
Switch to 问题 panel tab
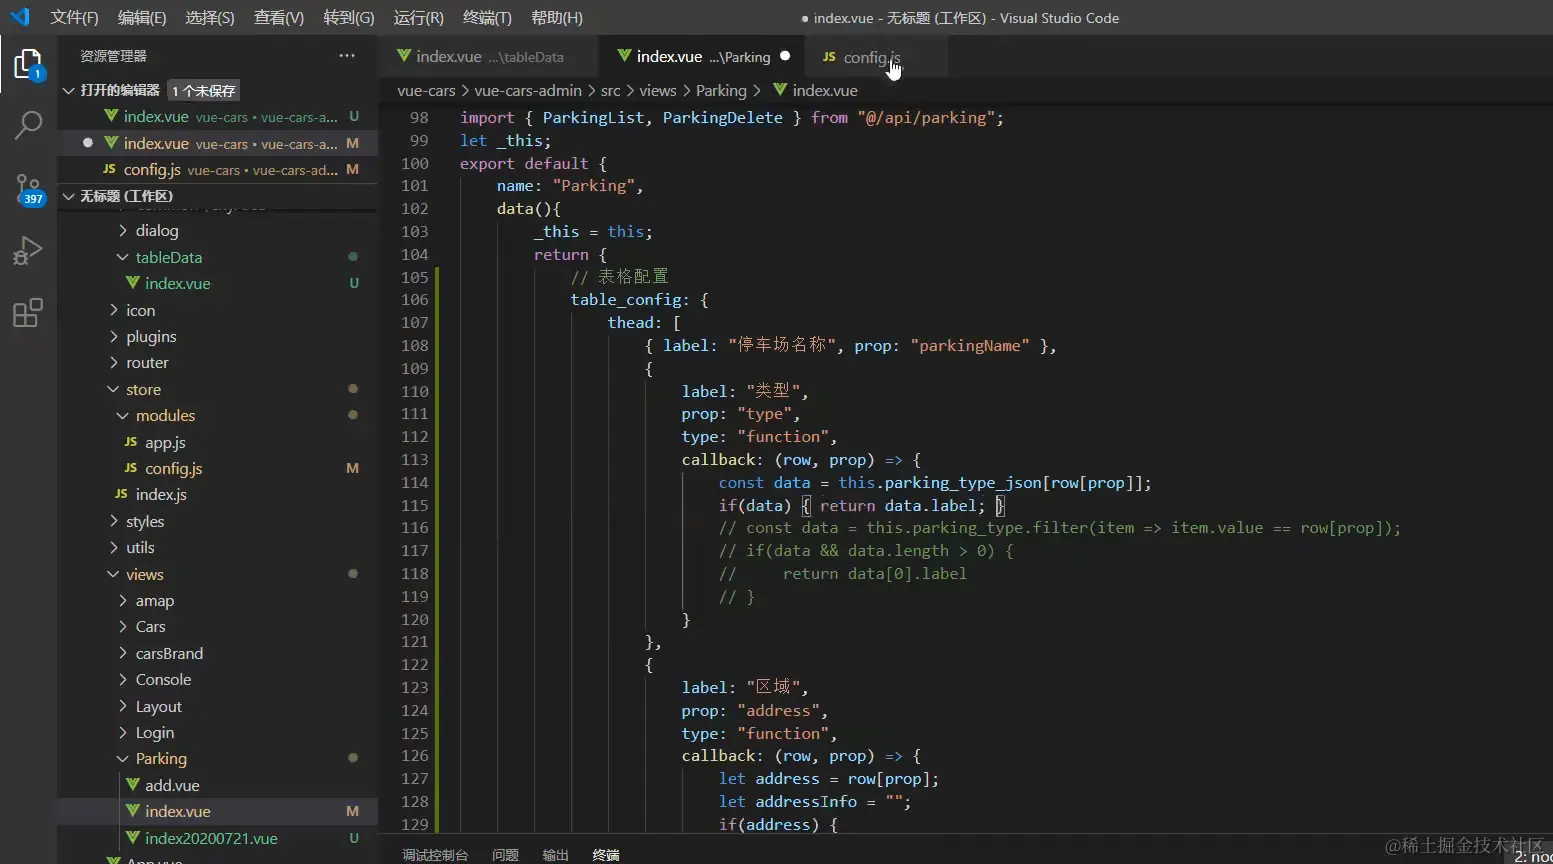pyautogui.click(x=505, y=855)
